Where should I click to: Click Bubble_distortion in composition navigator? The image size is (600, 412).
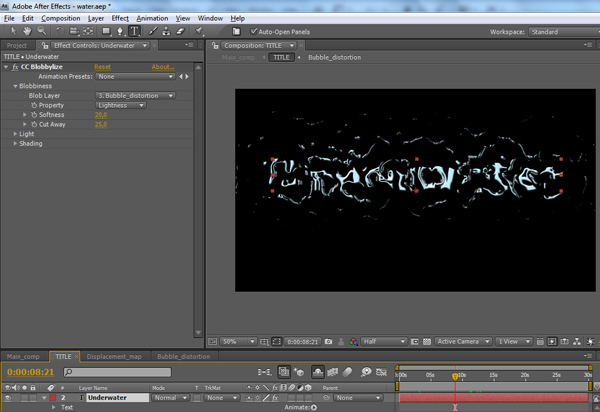(334, 57)
